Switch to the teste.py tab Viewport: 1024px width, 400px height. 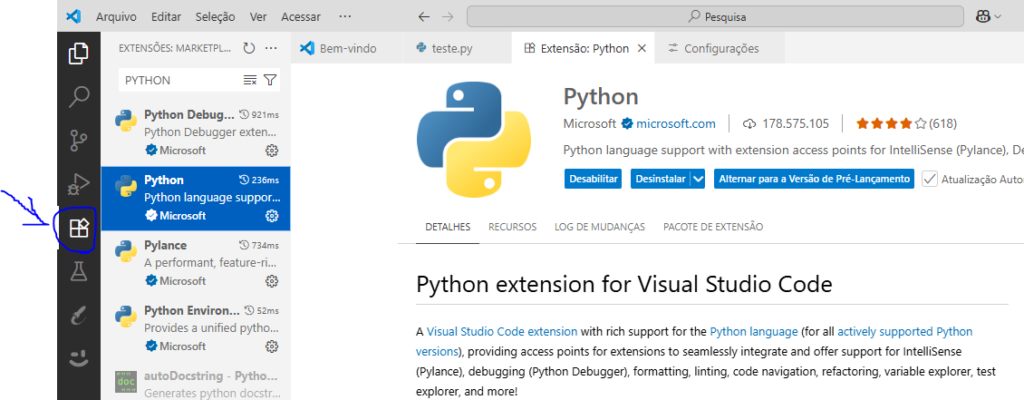click(449, 48)
